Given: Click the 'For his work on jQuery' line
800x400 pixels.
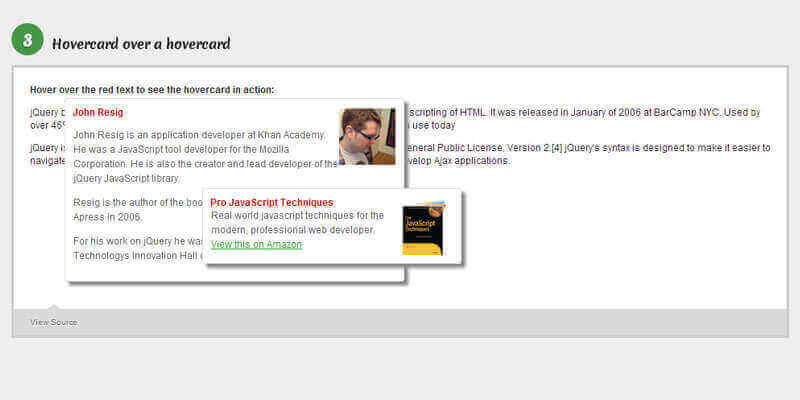Looking at the screenshot, I should [138, 241].
